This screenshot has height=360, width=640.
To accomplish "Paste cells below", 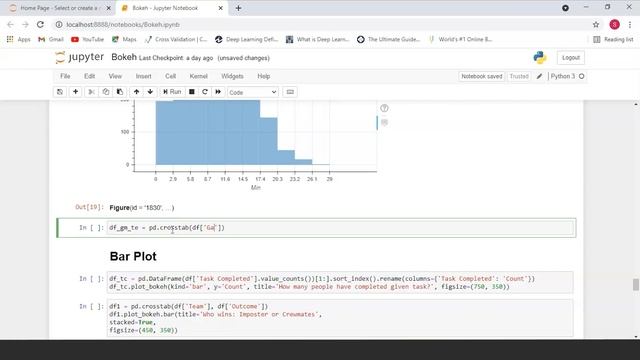I will (120, 92).
